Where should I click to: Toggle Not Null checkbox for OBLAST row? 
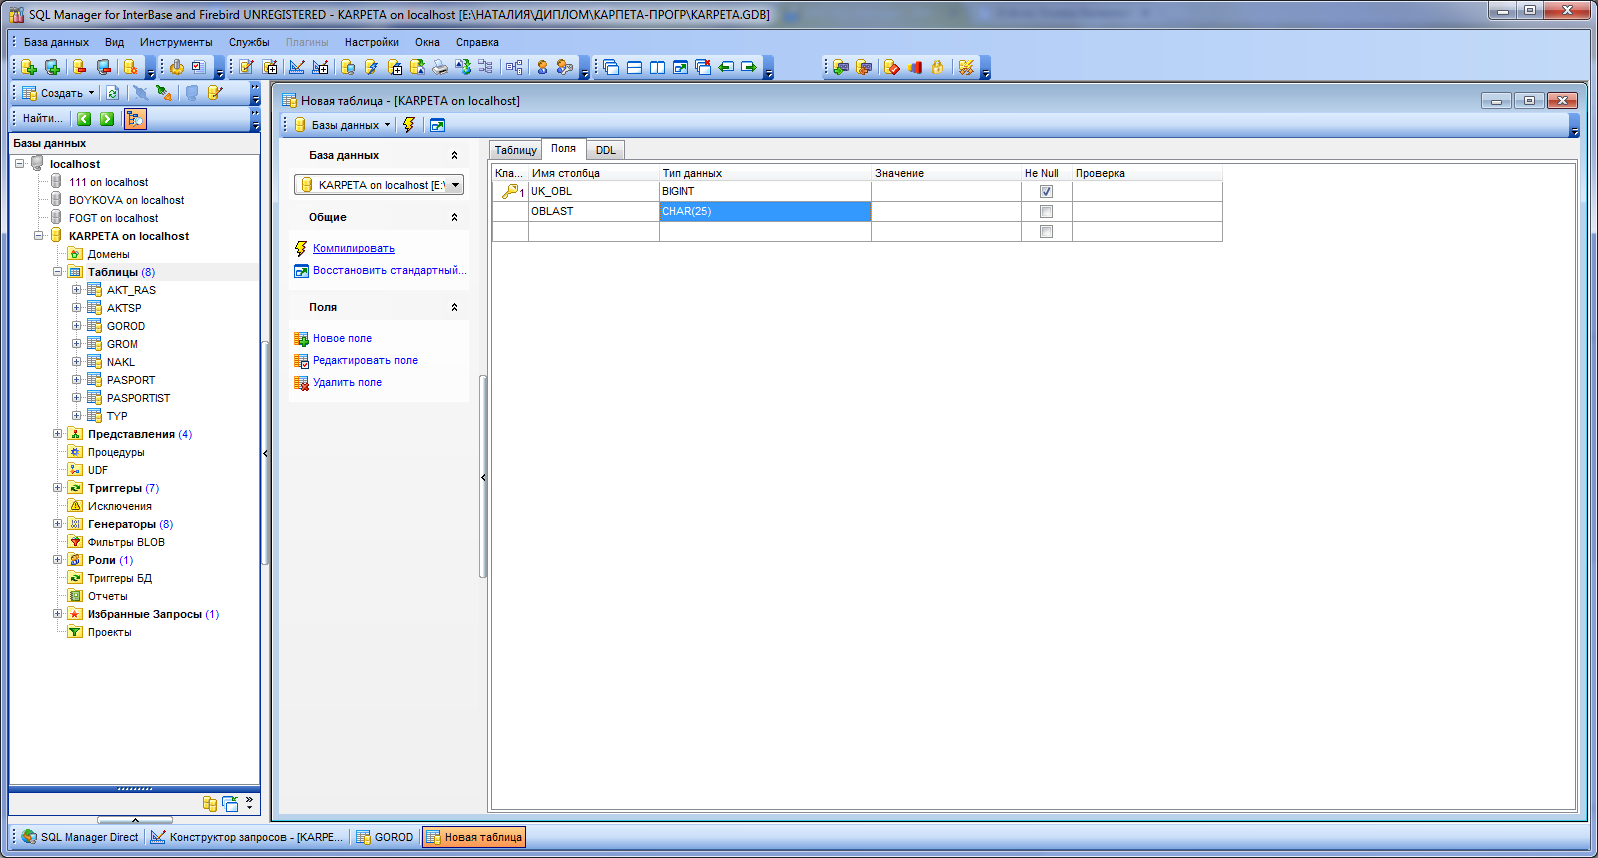1046,211
